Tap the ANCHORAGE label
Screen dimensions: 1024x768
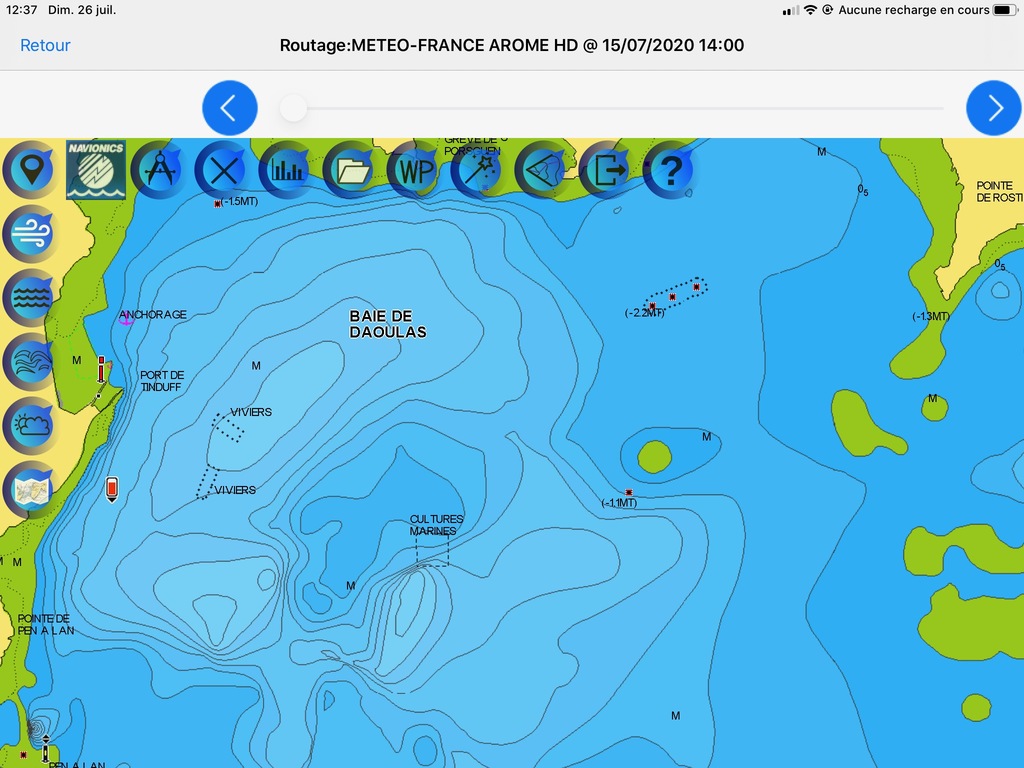click(154, 314)
